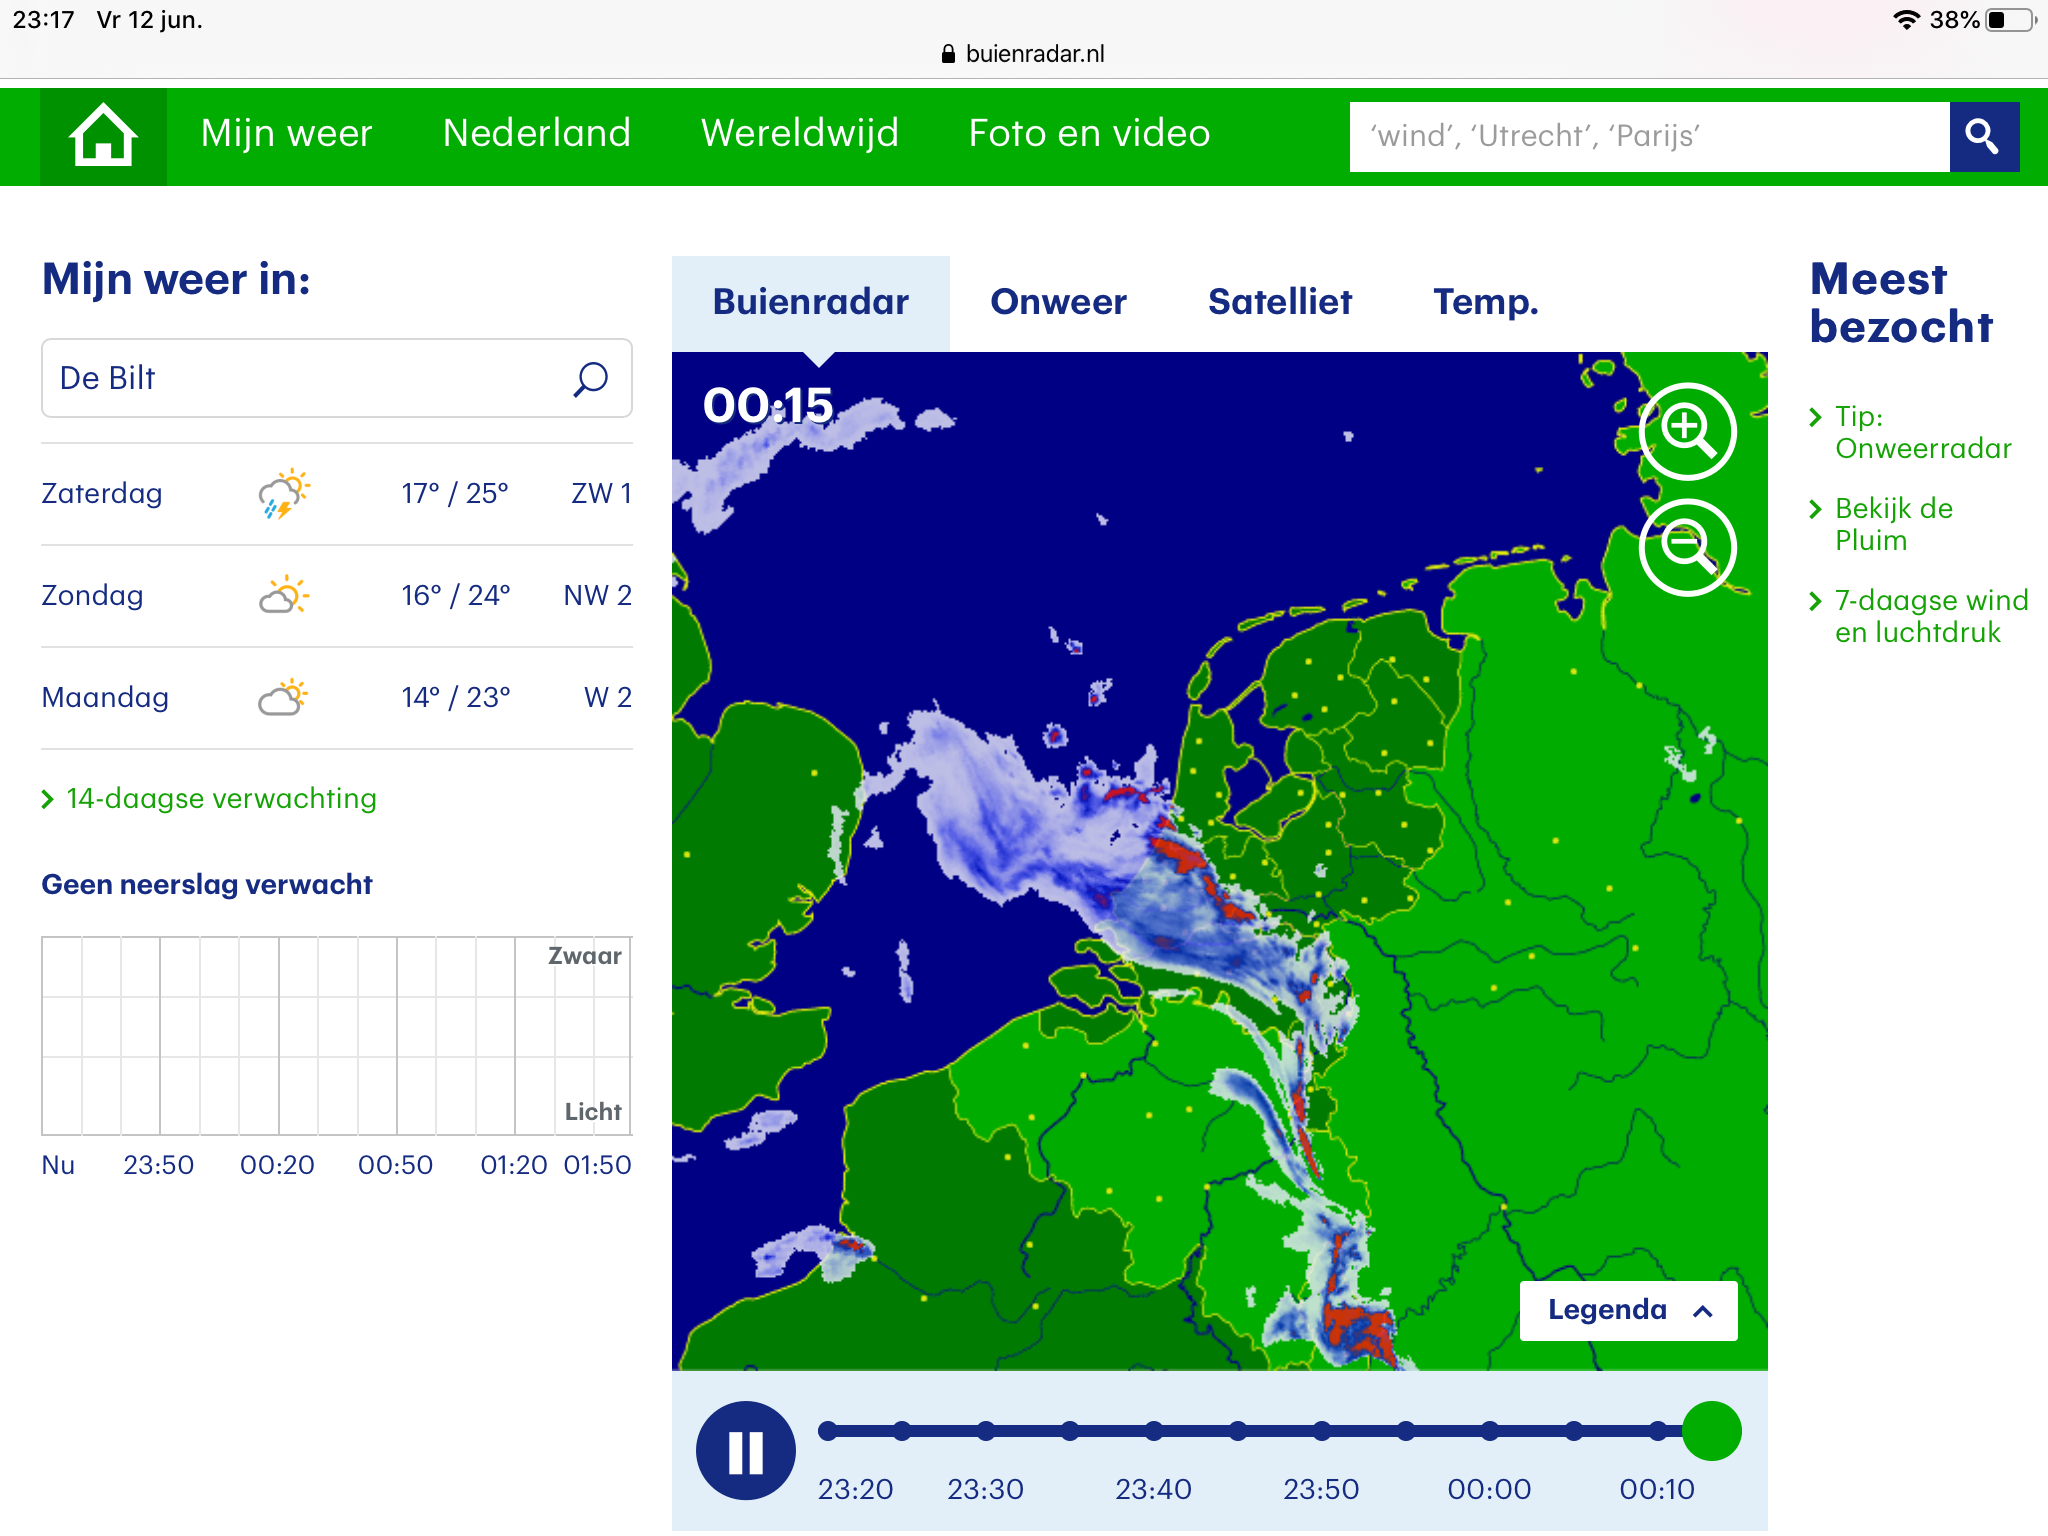The width and height of the screenshot is (2048, 1536).
Task: Click the green timeline slider handle
Action: [x=1712, y=1431]
